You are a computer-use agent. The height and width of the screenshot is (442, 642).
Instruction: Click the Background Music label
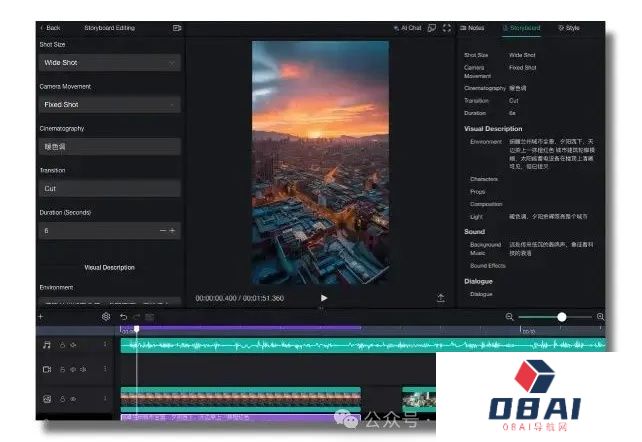click(486, 249)
